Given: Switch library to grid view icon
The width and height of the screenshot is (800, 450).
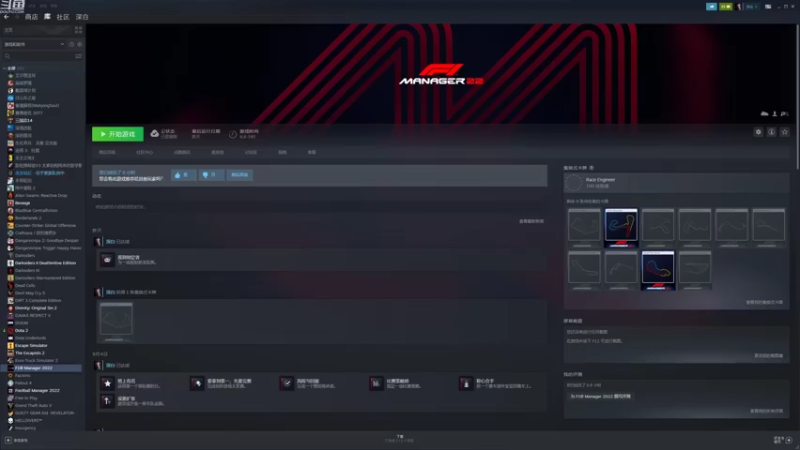Looking at the screenshot, I should pyautogui.click(x=78, y=30).
